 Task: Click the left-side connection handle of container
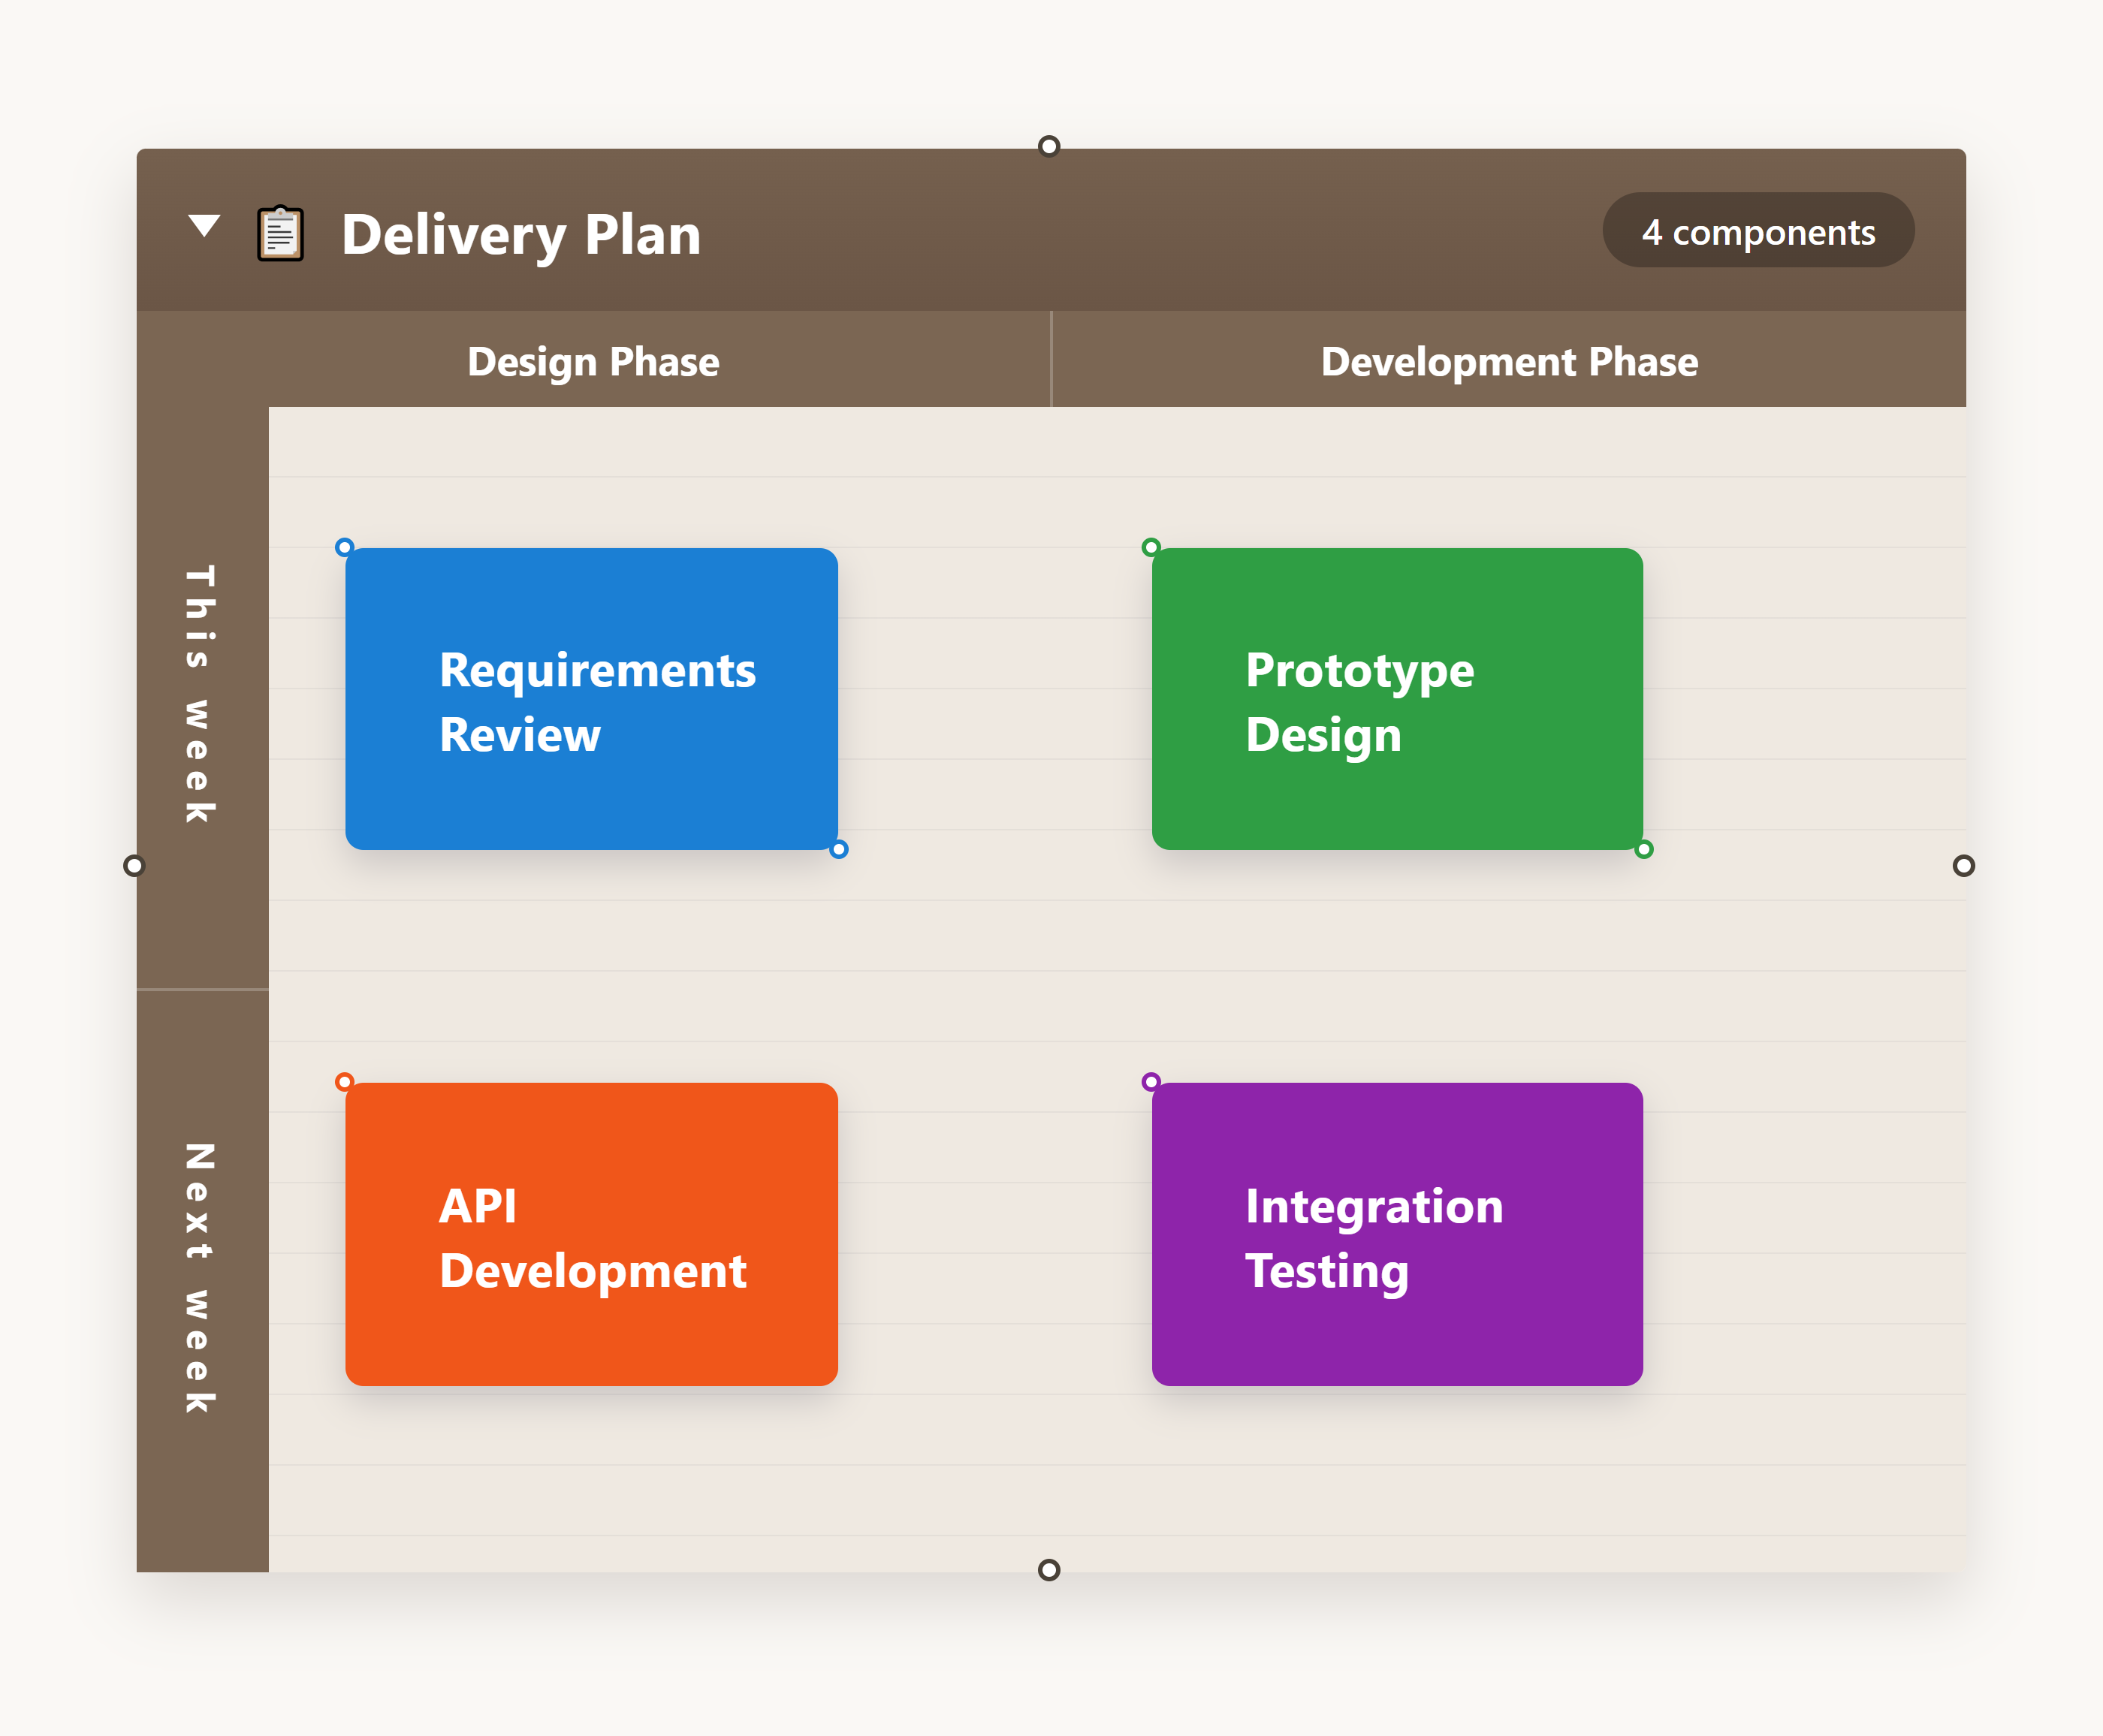(134, 866)
